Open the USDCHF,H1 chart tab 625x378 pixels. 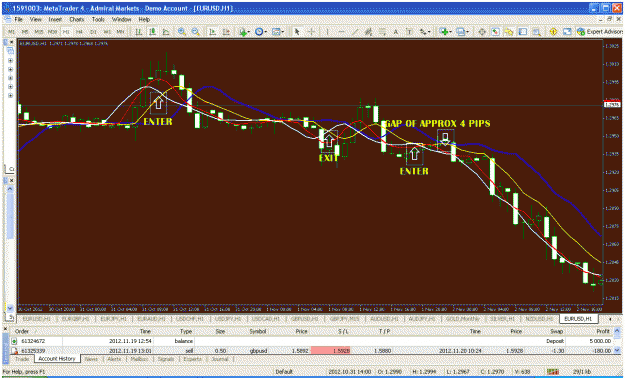(191, 319)
